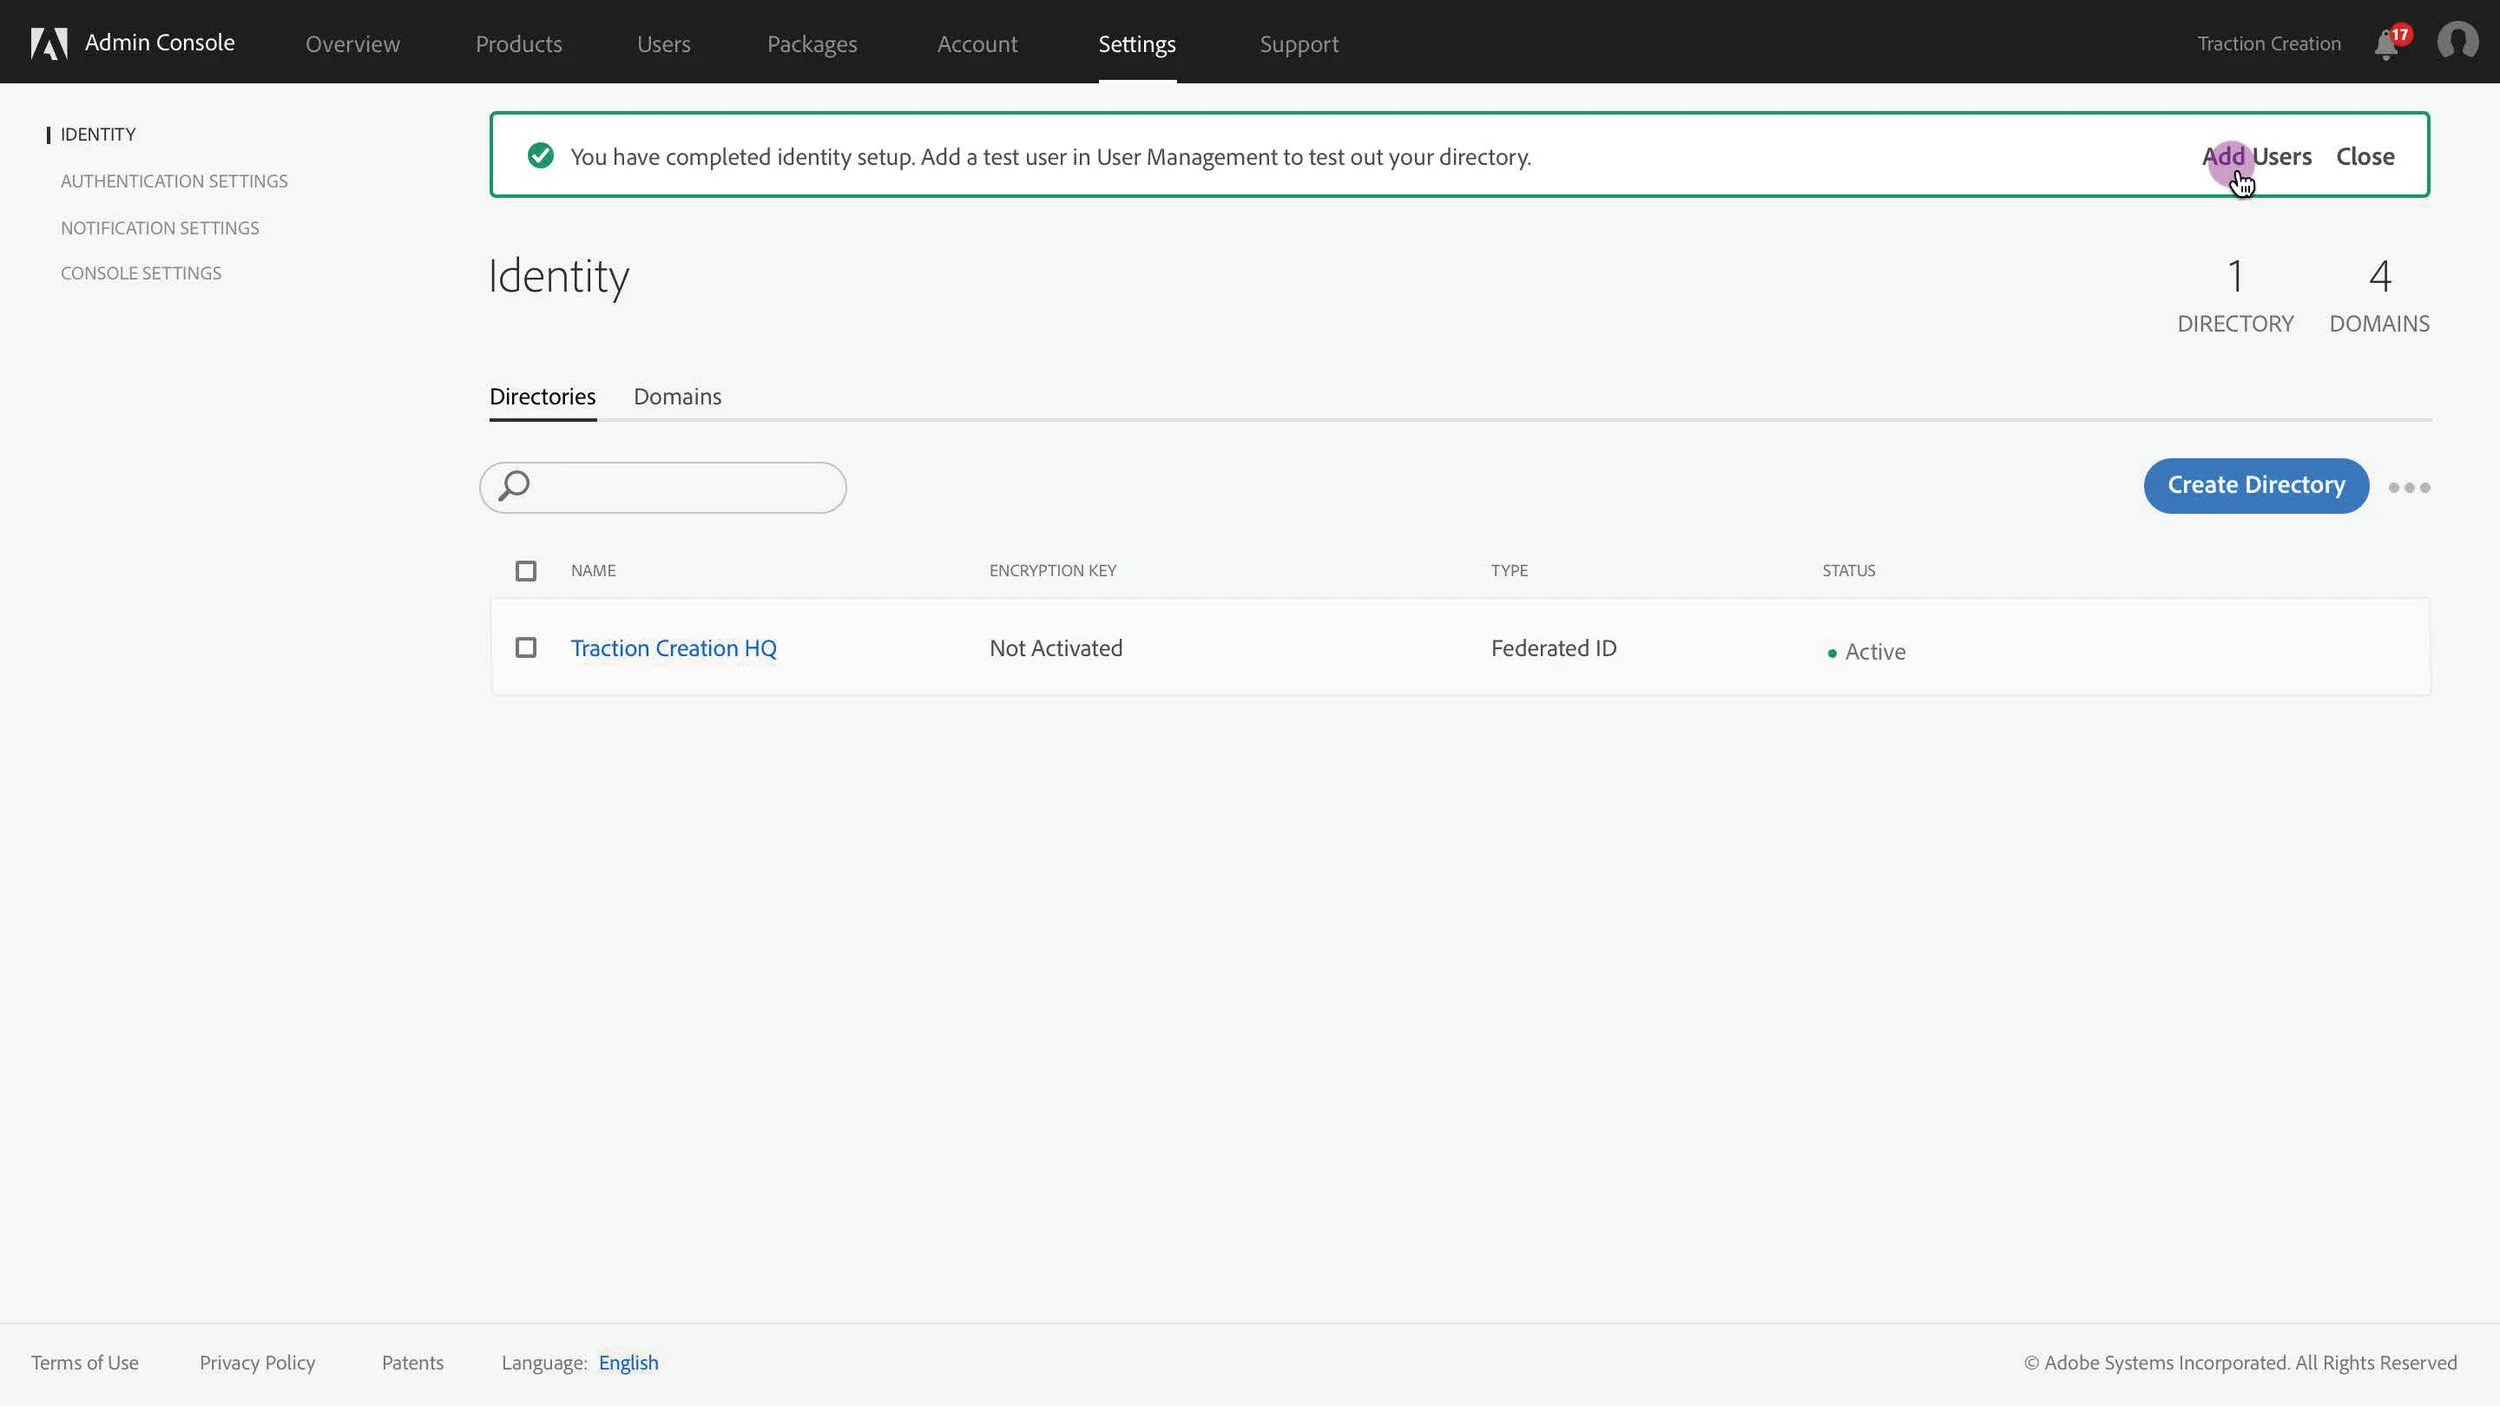
Task: Open the notifications bell icon
Action: [2386, 45]
